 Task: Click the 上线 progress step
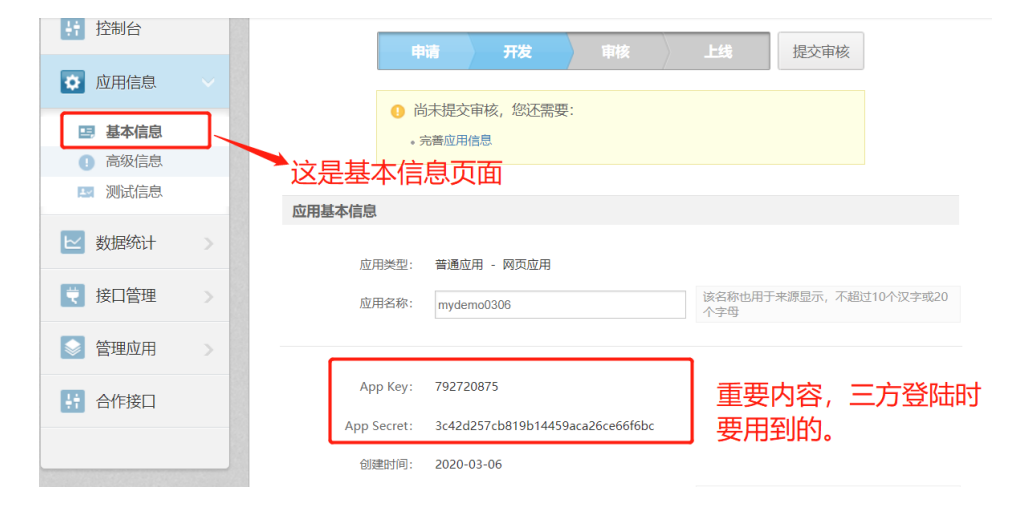tap(718, 52)
